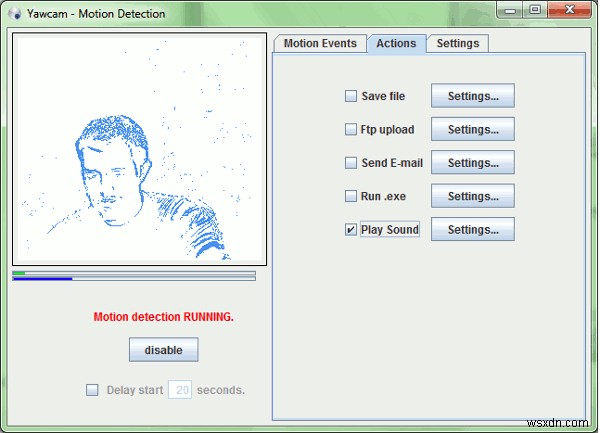Click the green motion level bar
Viewport: 600px width, 433px height.
pyautogui.click(x=134, y=273)
